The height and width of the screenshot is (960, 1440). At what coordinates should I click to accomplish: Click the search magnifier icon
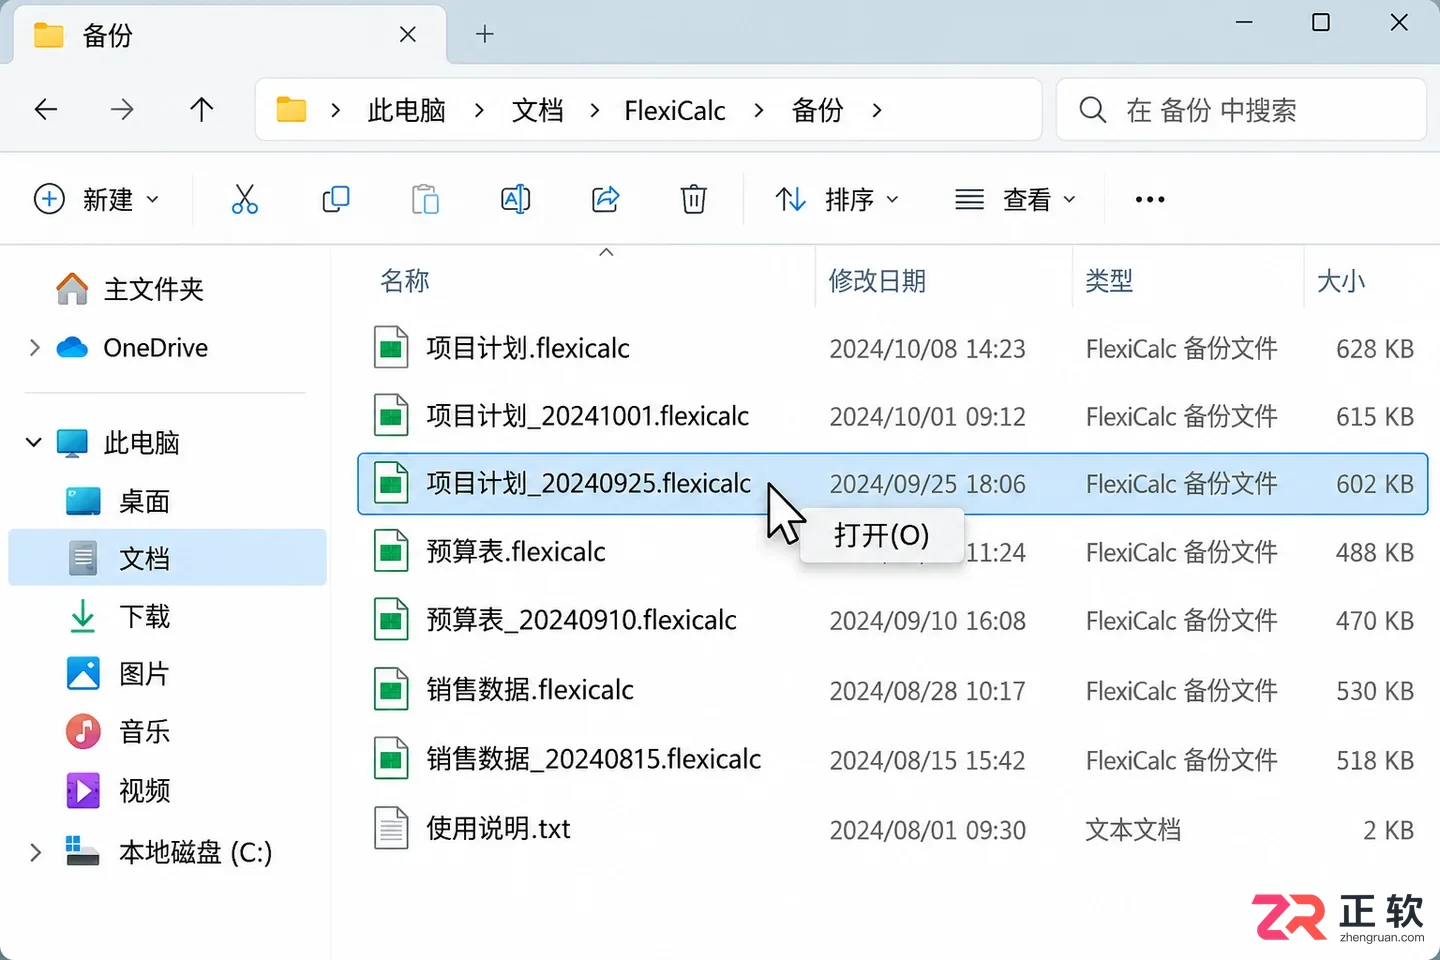(x=1093, y=109)
